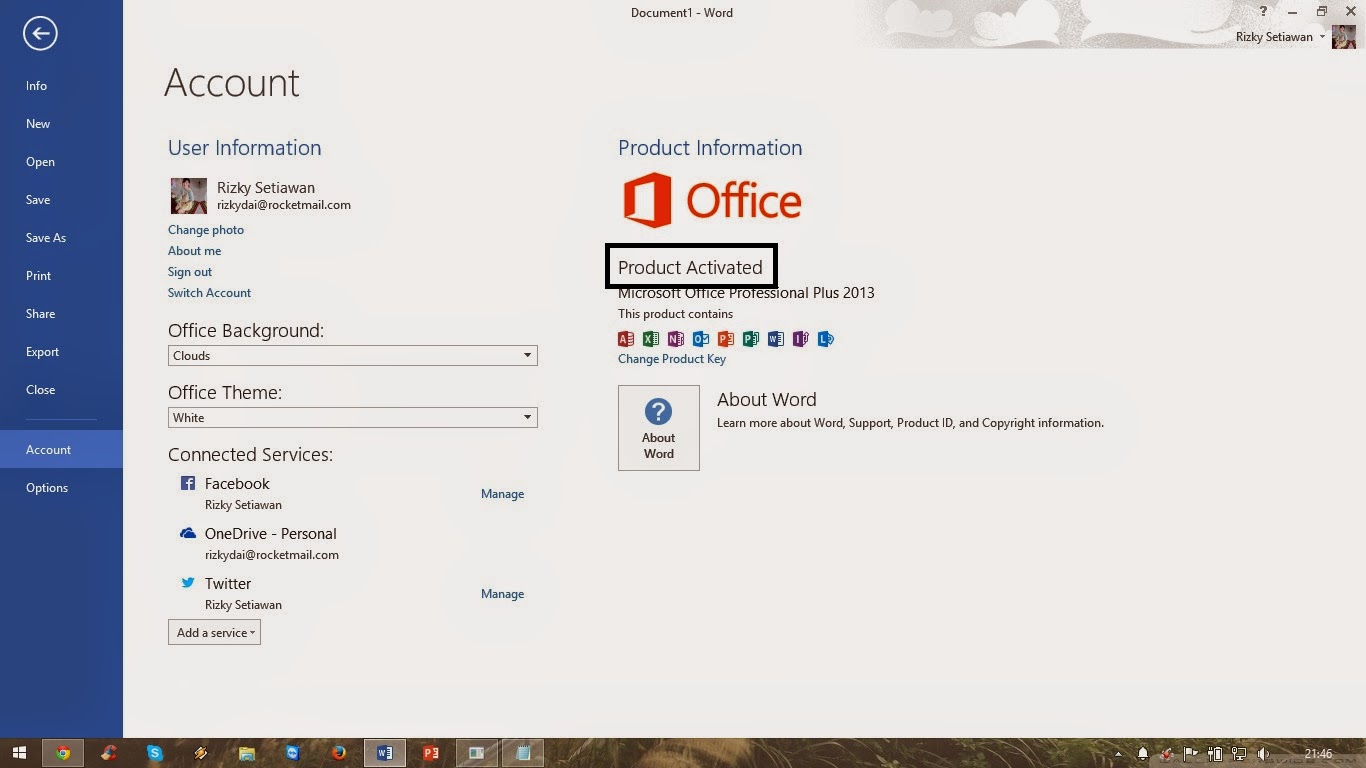1366x768 pixels.
Task: Launch Skype from the taskbar
Action: click(155, 753)
